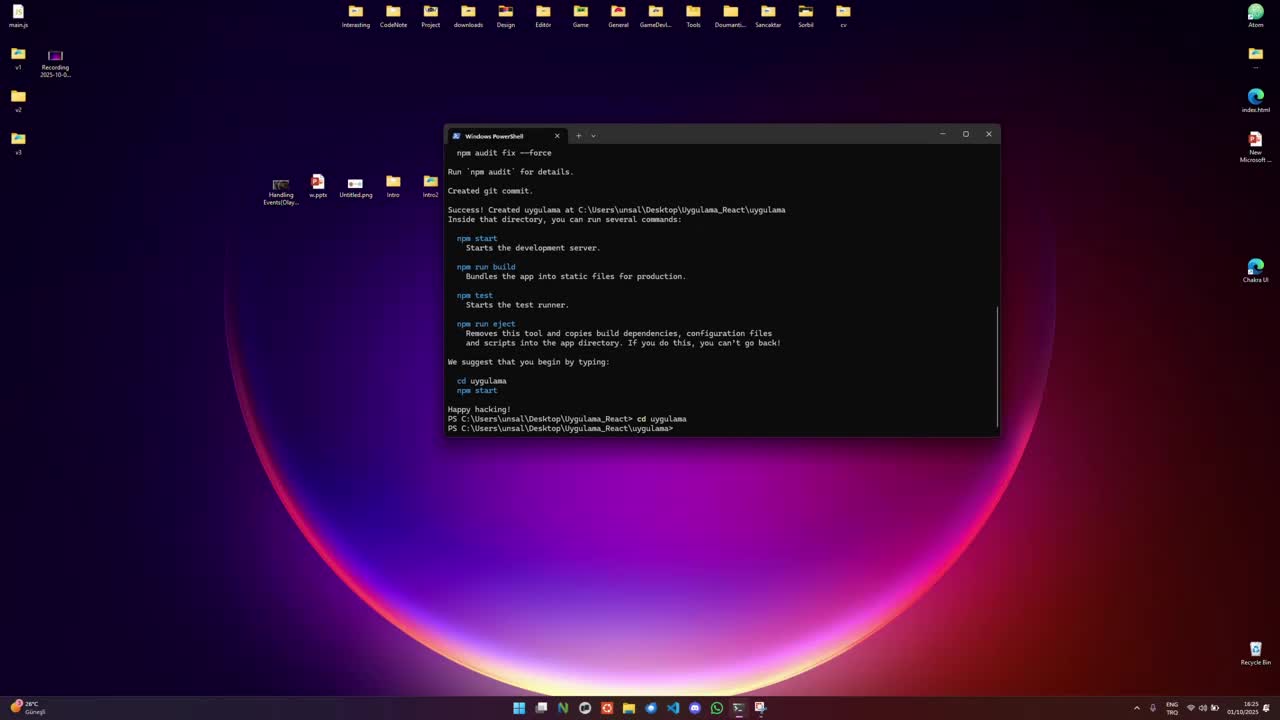The height and width of the screenshot is (720, 1280).
Task: Select the main.js file on desktop
Action: click(x=18, y=16)
